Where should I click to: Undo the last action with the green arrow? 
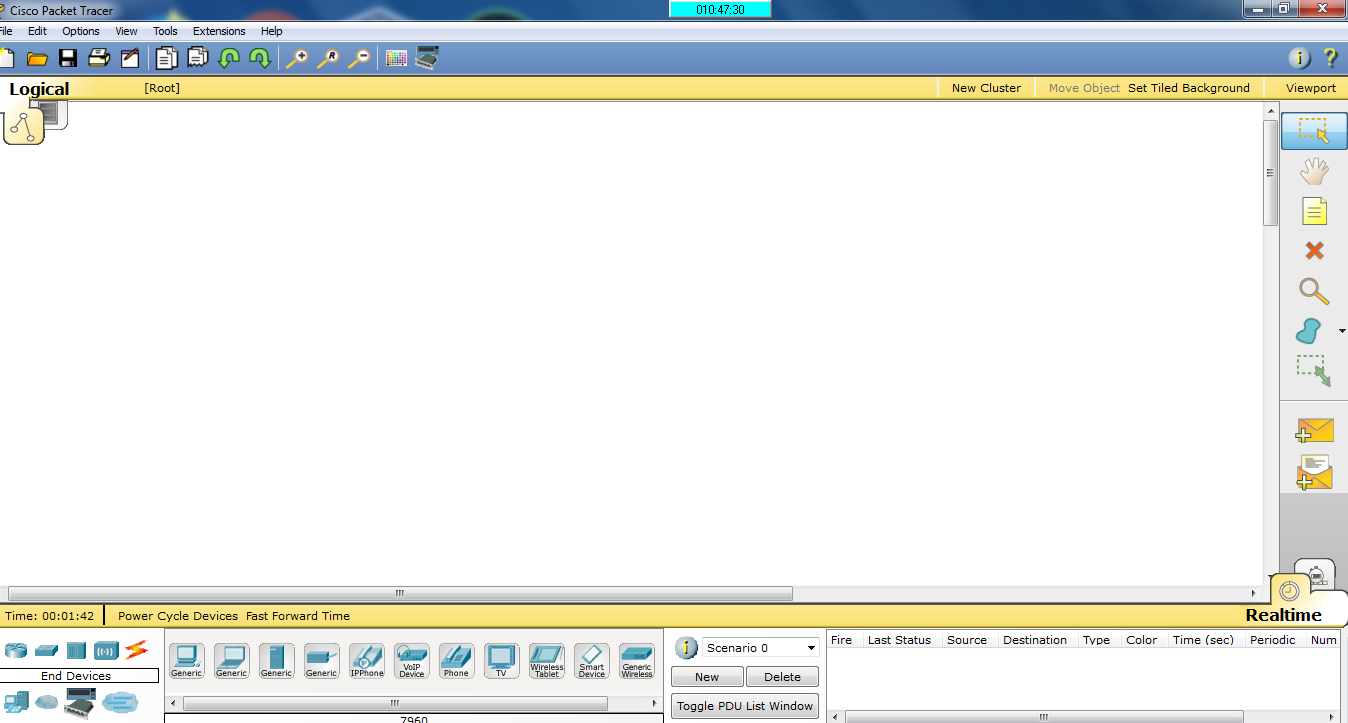pos(229,58)
